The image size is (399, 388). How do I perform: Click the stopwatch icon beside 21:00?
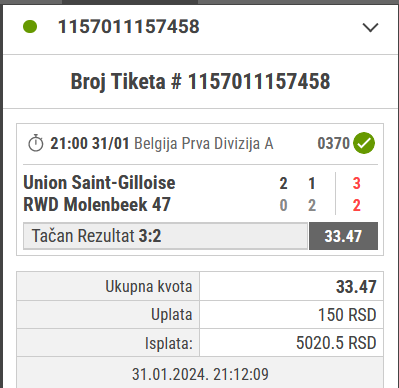point(36,143)
